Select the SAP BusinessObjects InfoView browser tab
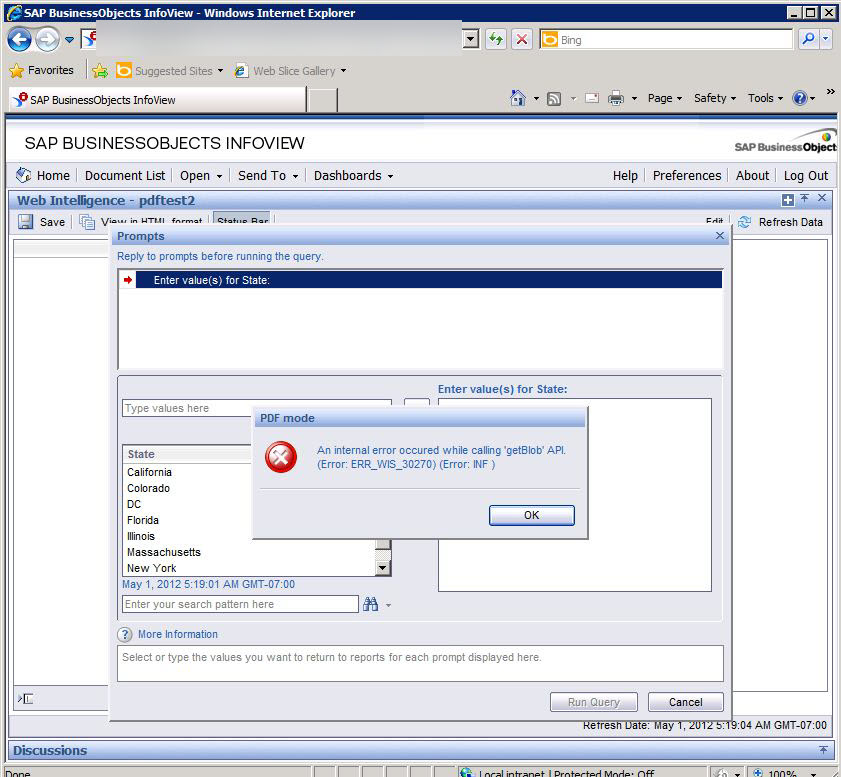This screenshot has height=777, width=841. click(x=157, y=100)
